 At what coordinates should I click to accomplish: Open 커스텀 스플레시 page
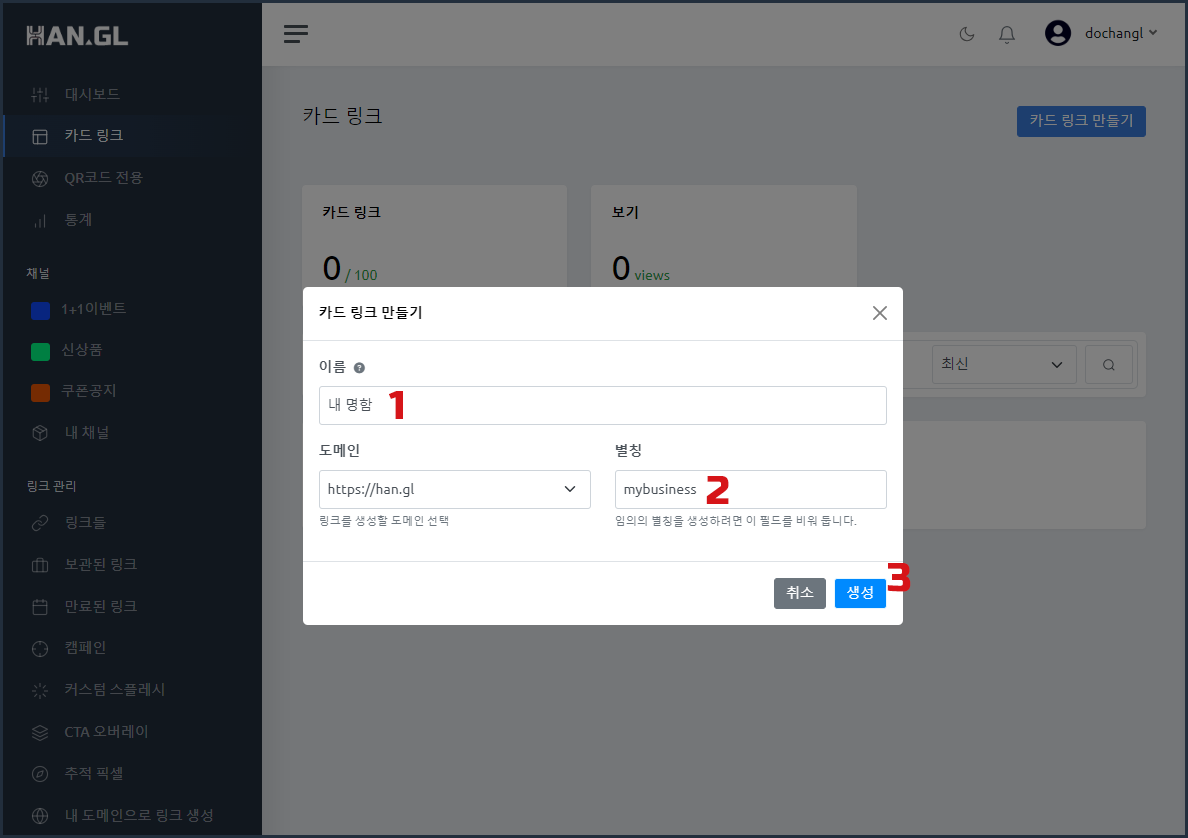[114, 689]
